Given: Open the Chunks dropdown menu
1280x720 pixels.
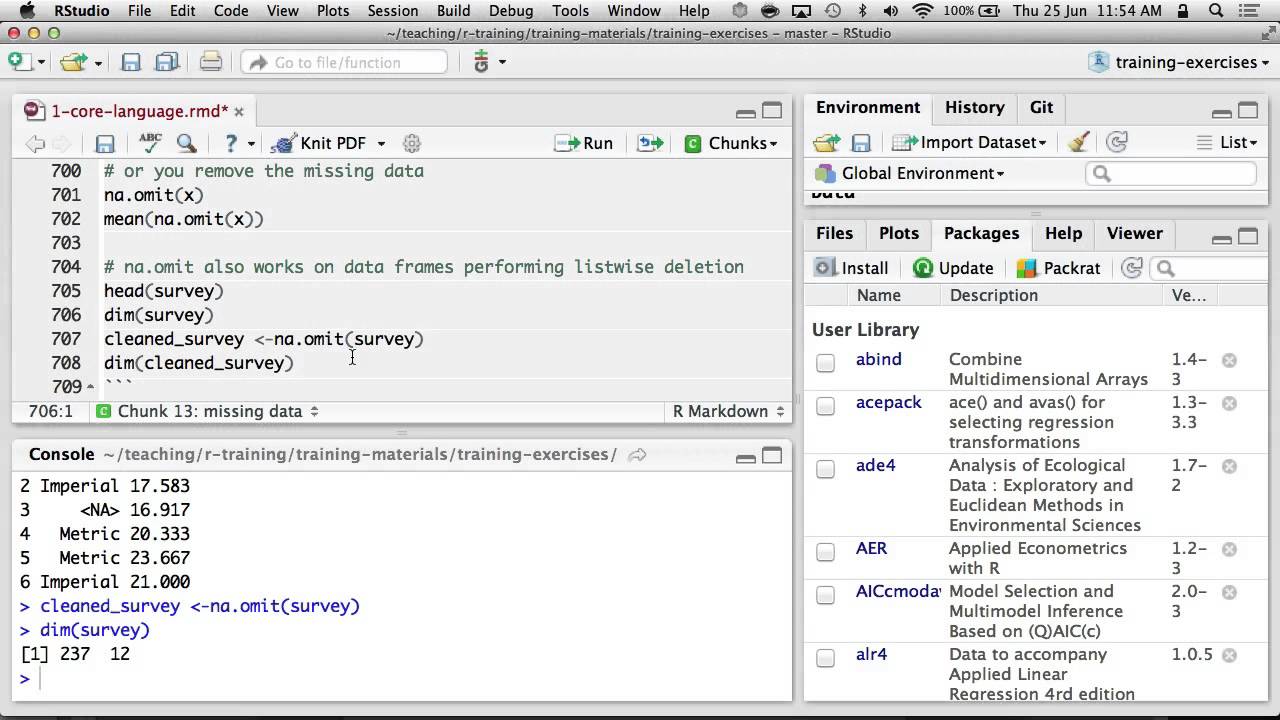Looking at the screenshot, I should 731,143.
